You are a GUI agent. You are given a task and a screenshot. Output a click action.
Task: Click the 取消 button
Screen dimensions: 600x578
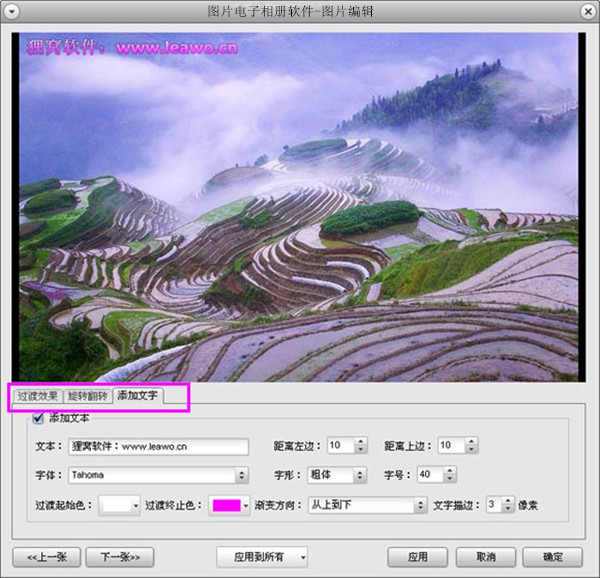tap(486, 557)
